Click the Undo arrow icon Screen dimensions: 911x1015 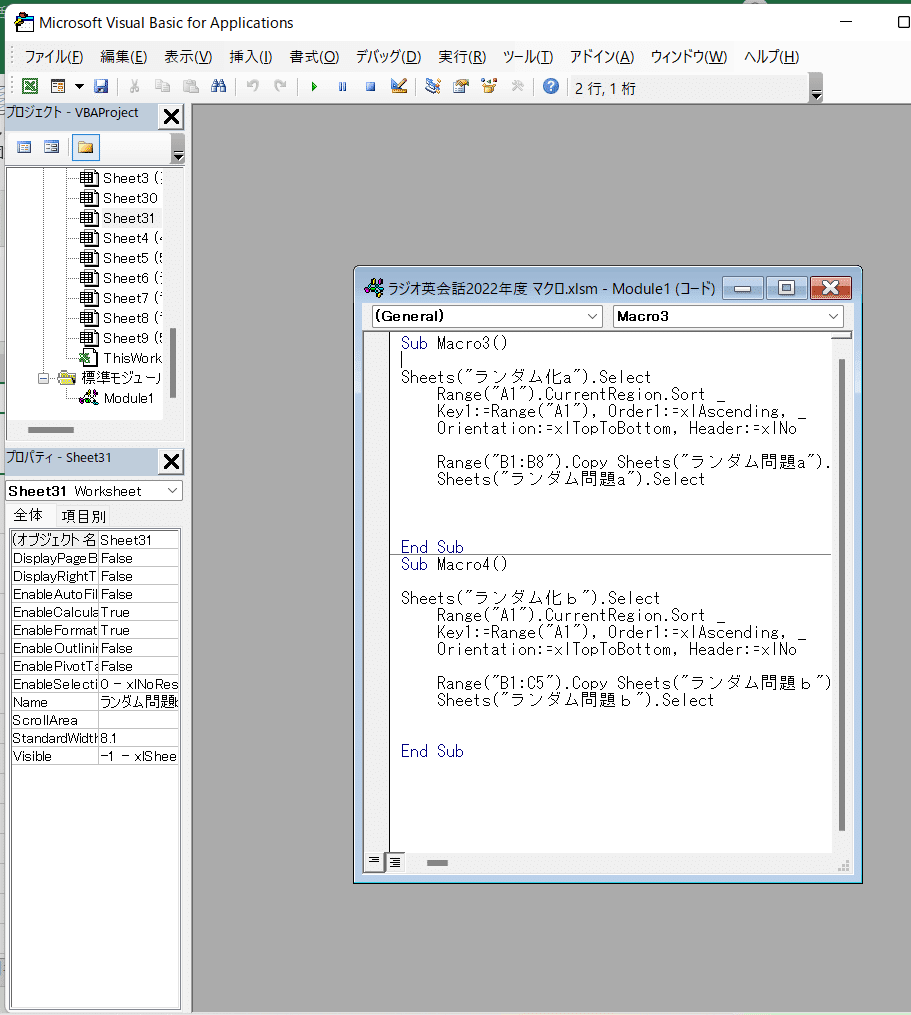tap(252, 86)
